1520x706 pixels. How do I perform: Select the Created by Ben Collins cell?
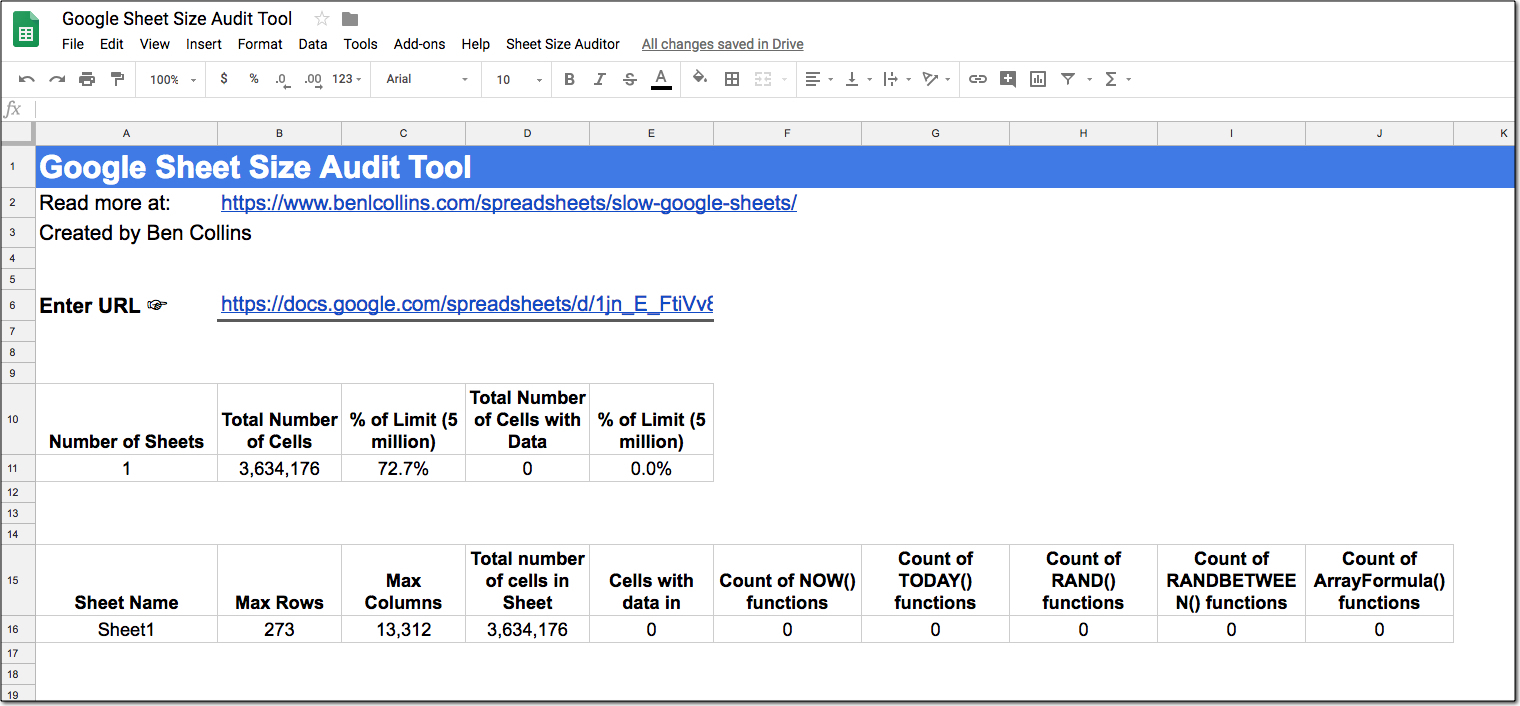pyautogui.click(x=126, y=233)
